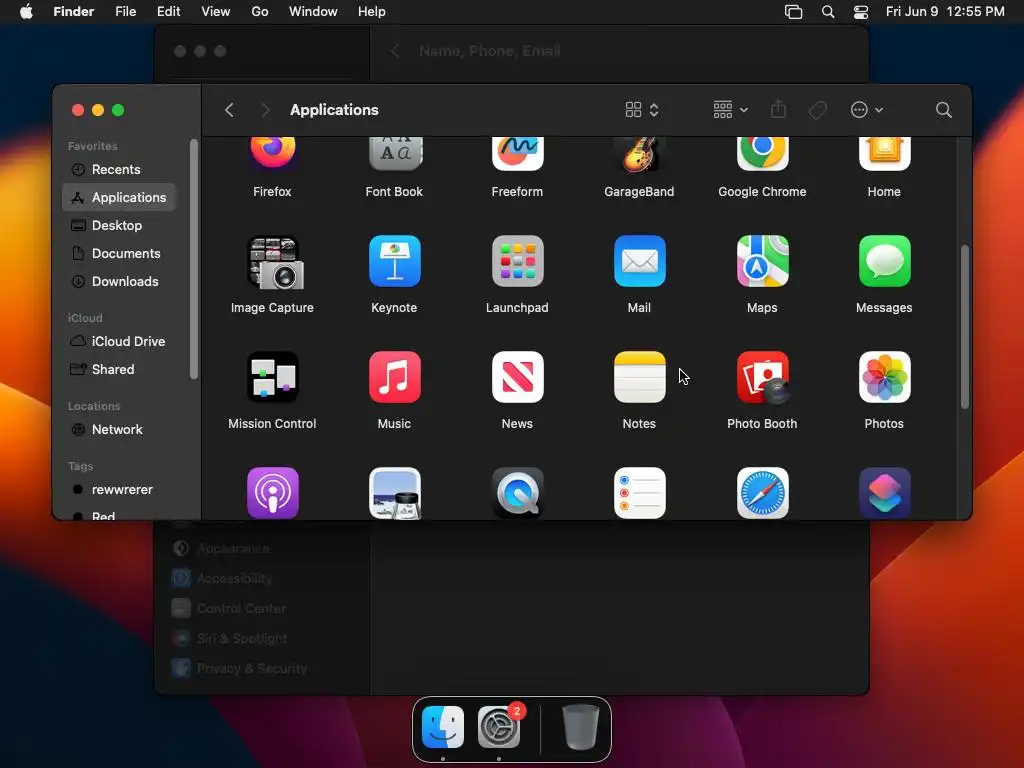Click the Applications window vertical scrollbar
The height and width of the screenshot is (768, 1024).
965,327
